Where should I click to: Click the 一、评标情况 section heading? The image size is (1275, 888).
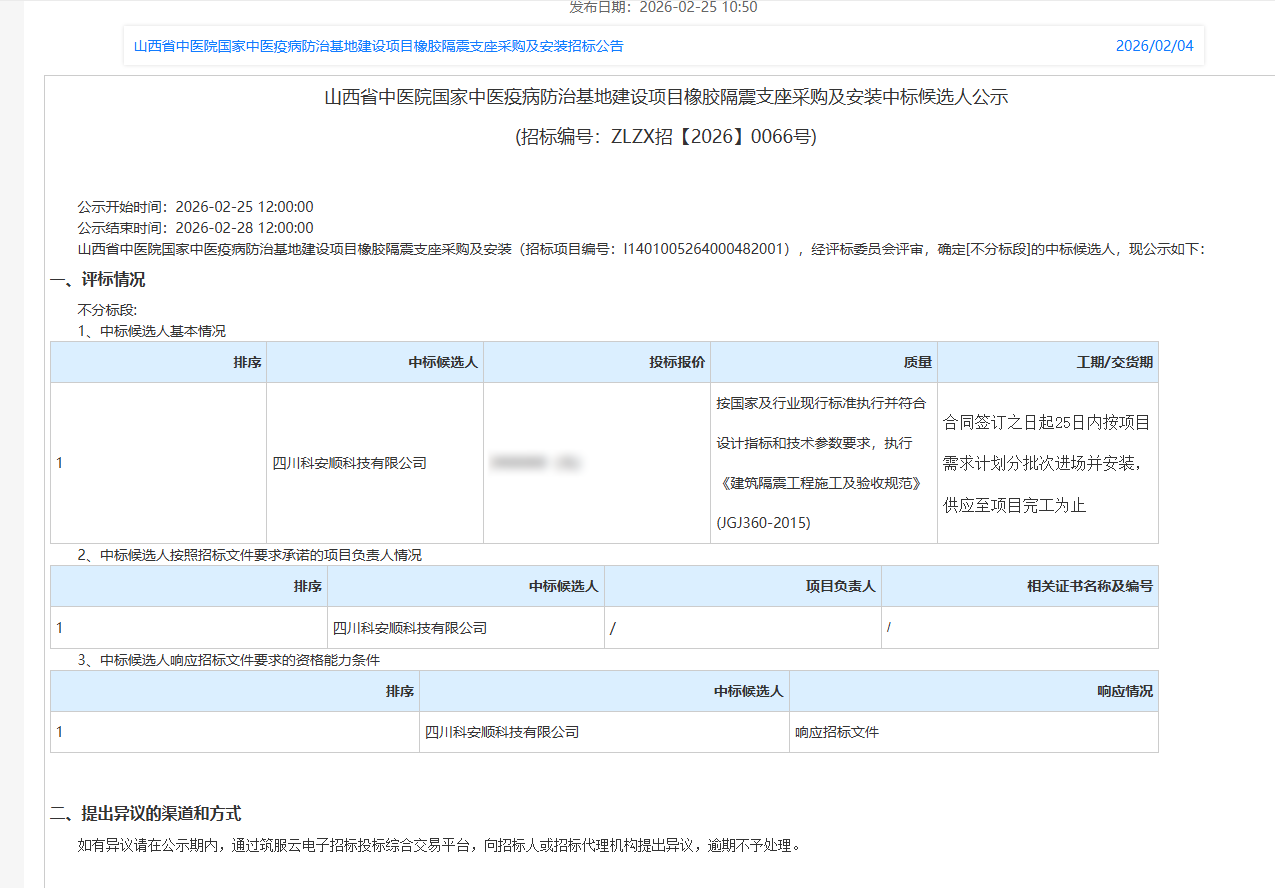[x=98, y=280]
